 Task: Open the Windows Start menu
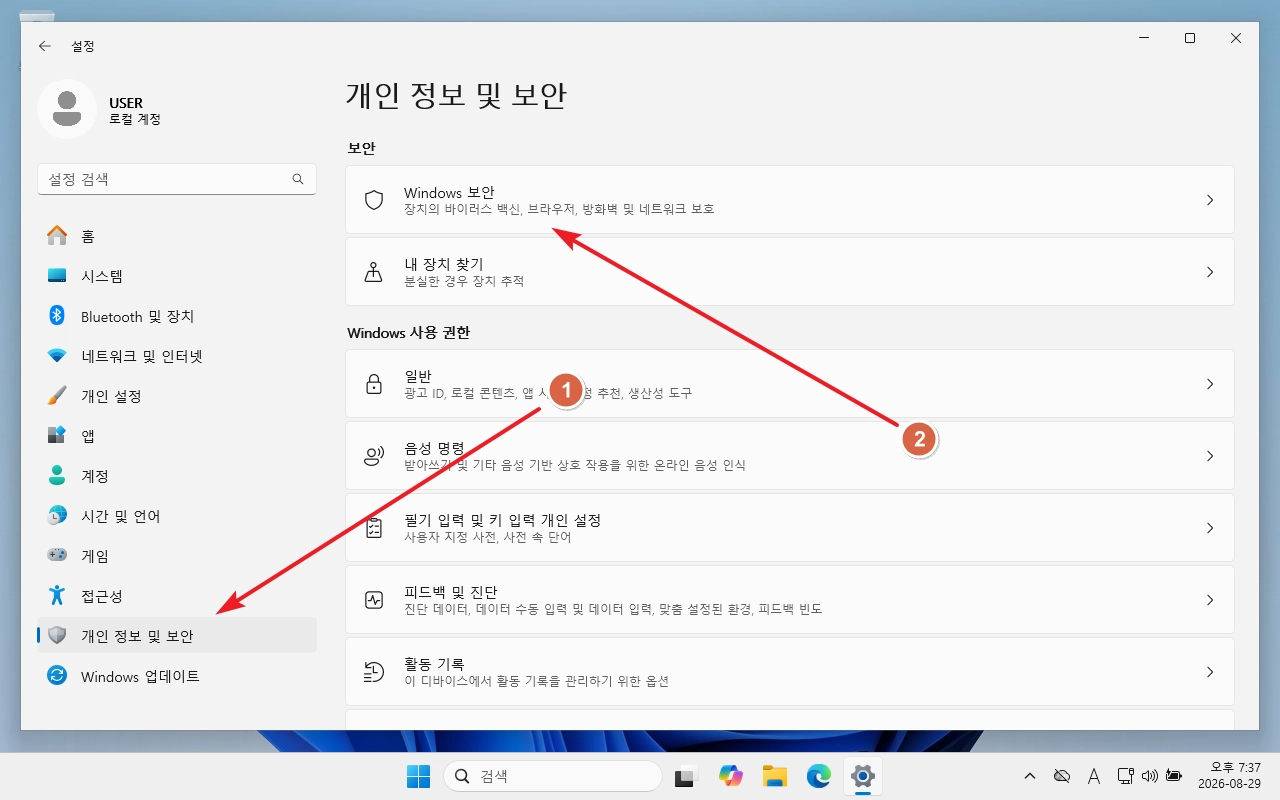(418, 776)
